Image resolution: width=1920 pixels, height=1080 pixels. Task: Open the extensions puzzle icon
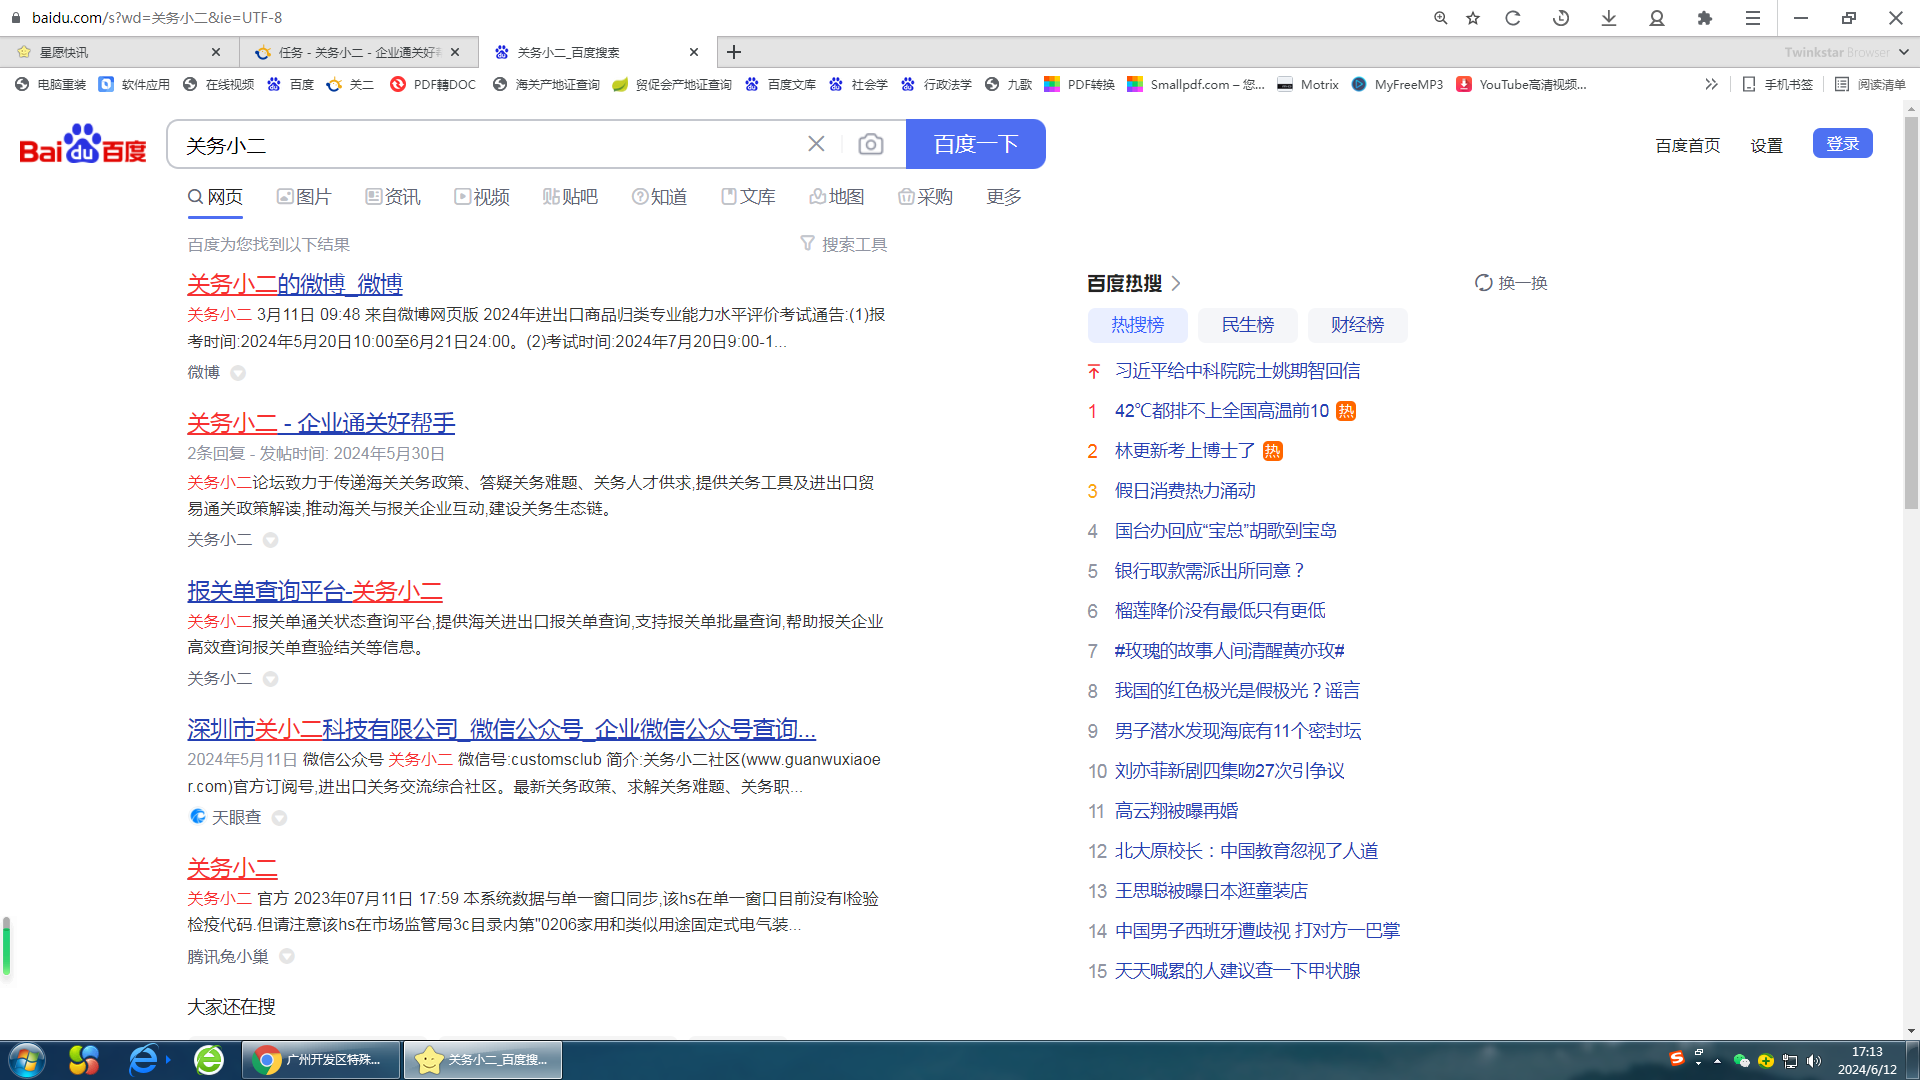[x=1705, y=18]
